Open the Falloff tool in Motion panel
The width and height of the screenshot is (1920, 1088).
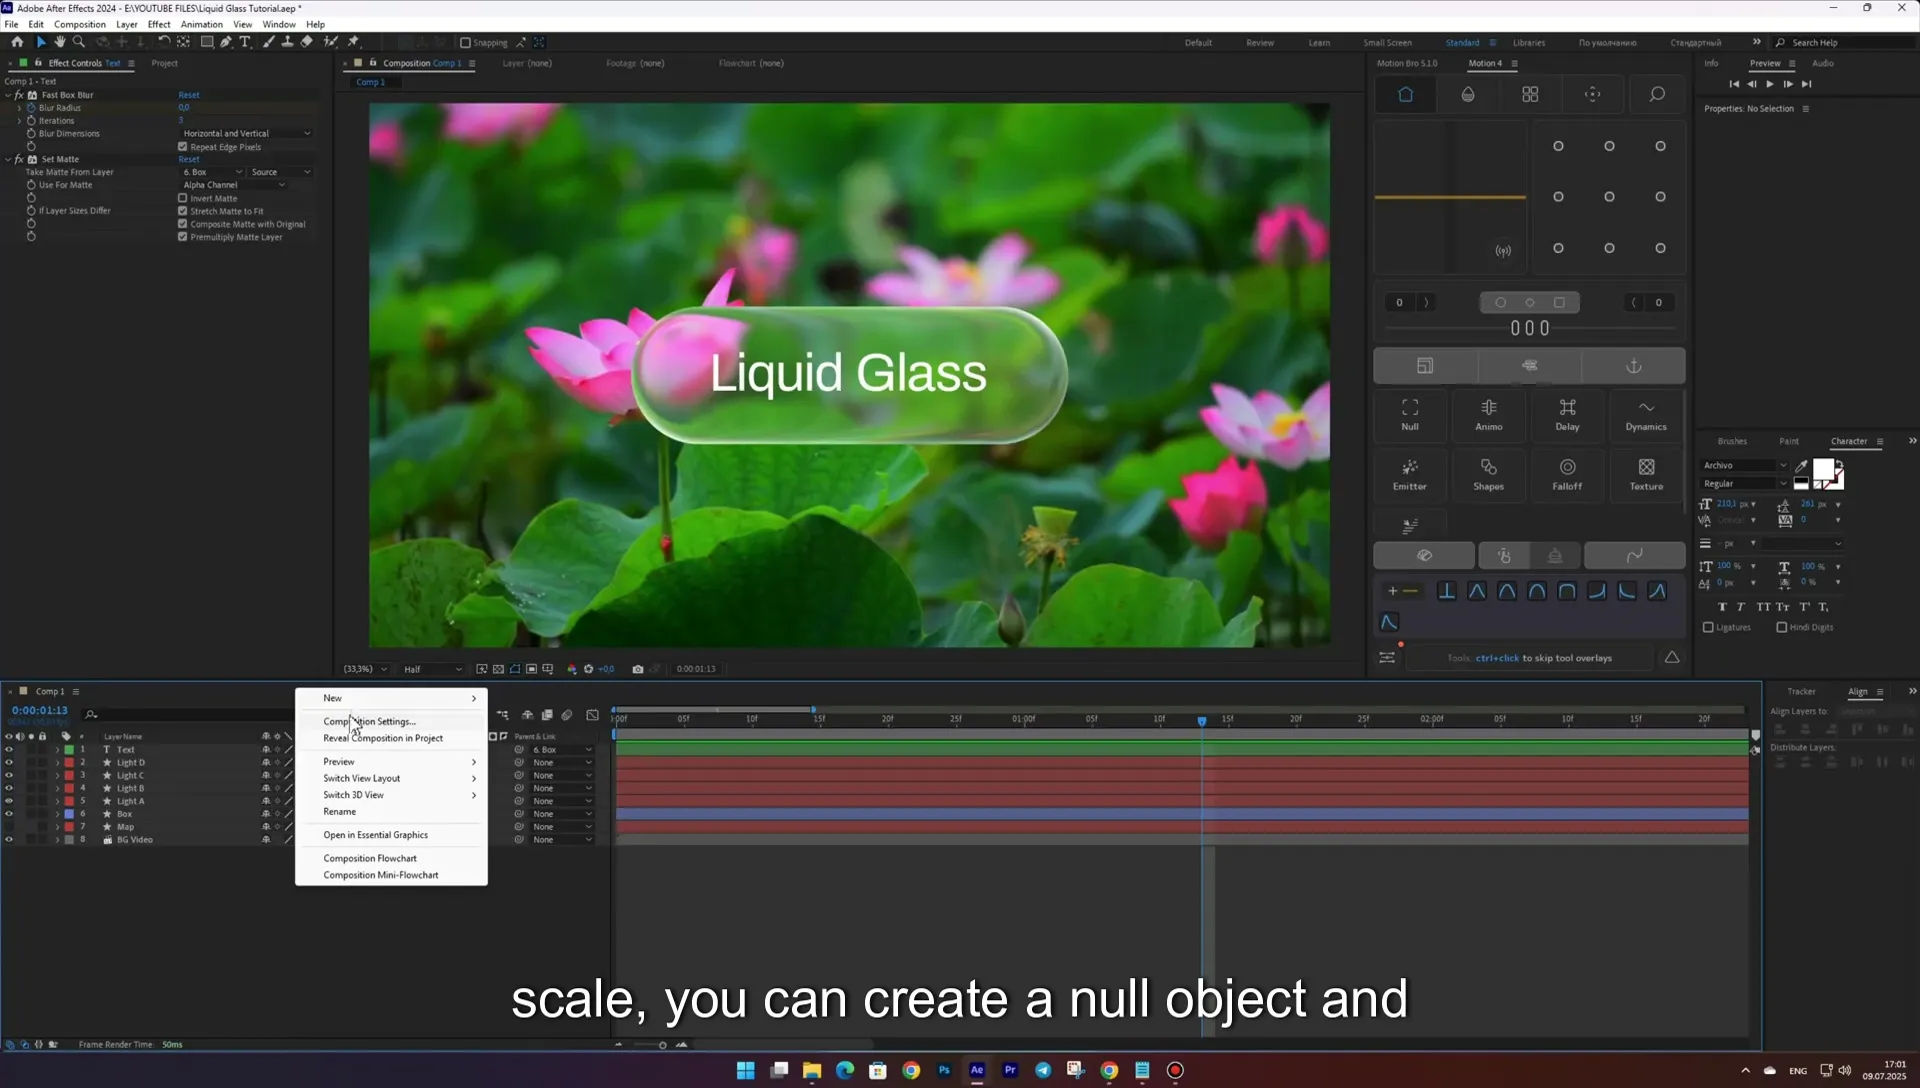coord(1567,474)
